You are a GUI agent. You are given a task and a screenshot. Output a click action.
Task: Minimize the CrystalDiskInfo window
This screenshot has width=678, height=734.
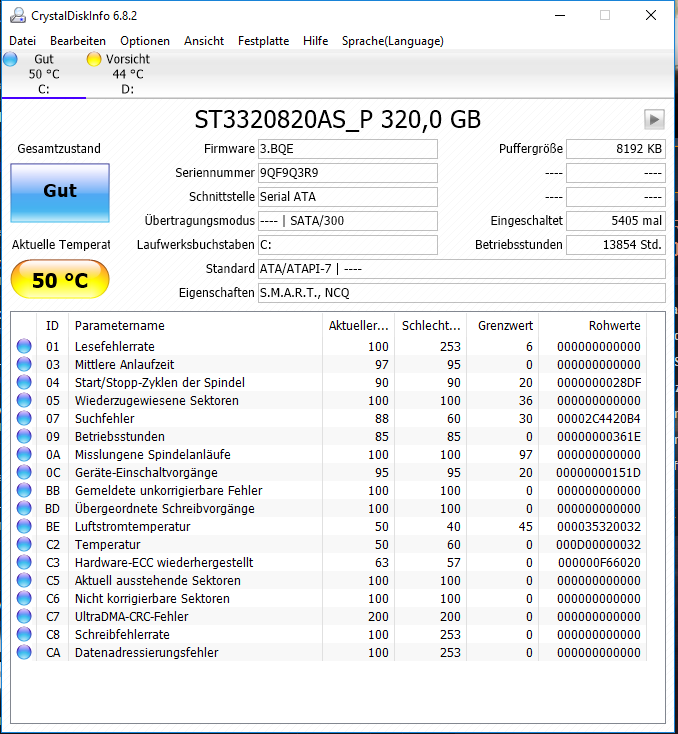pyautogui.click(x=560, y=15)
